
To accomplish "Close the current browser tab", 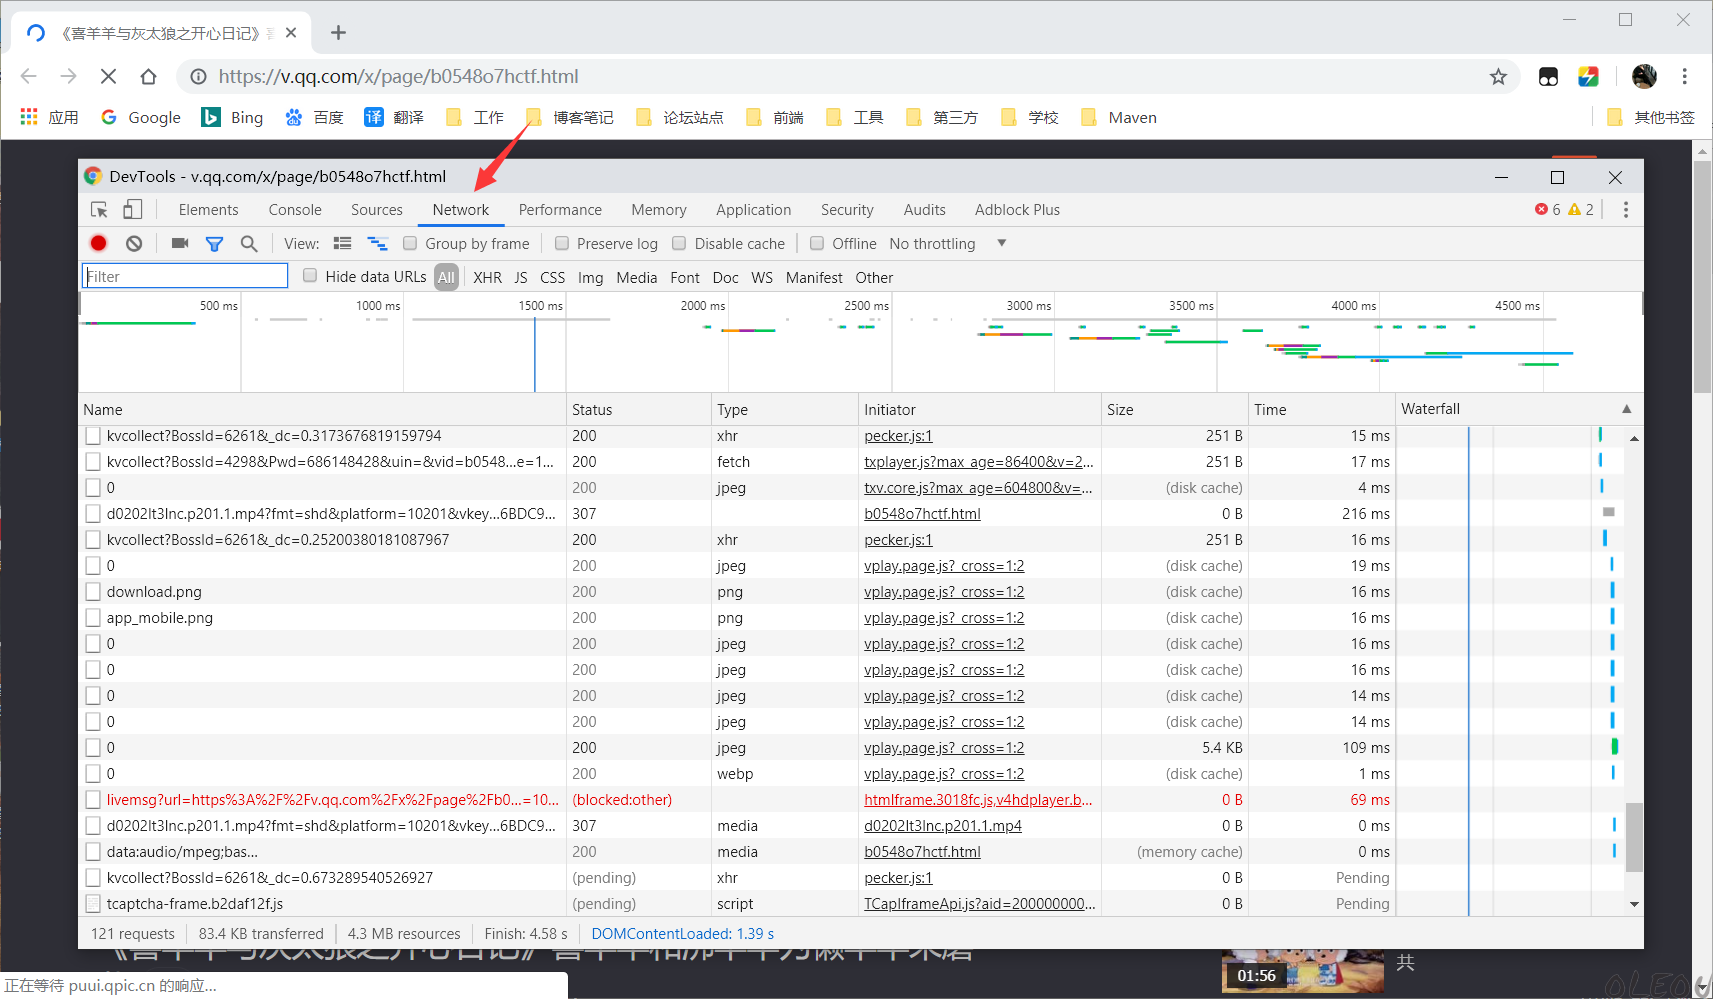I will coord(291,33).
